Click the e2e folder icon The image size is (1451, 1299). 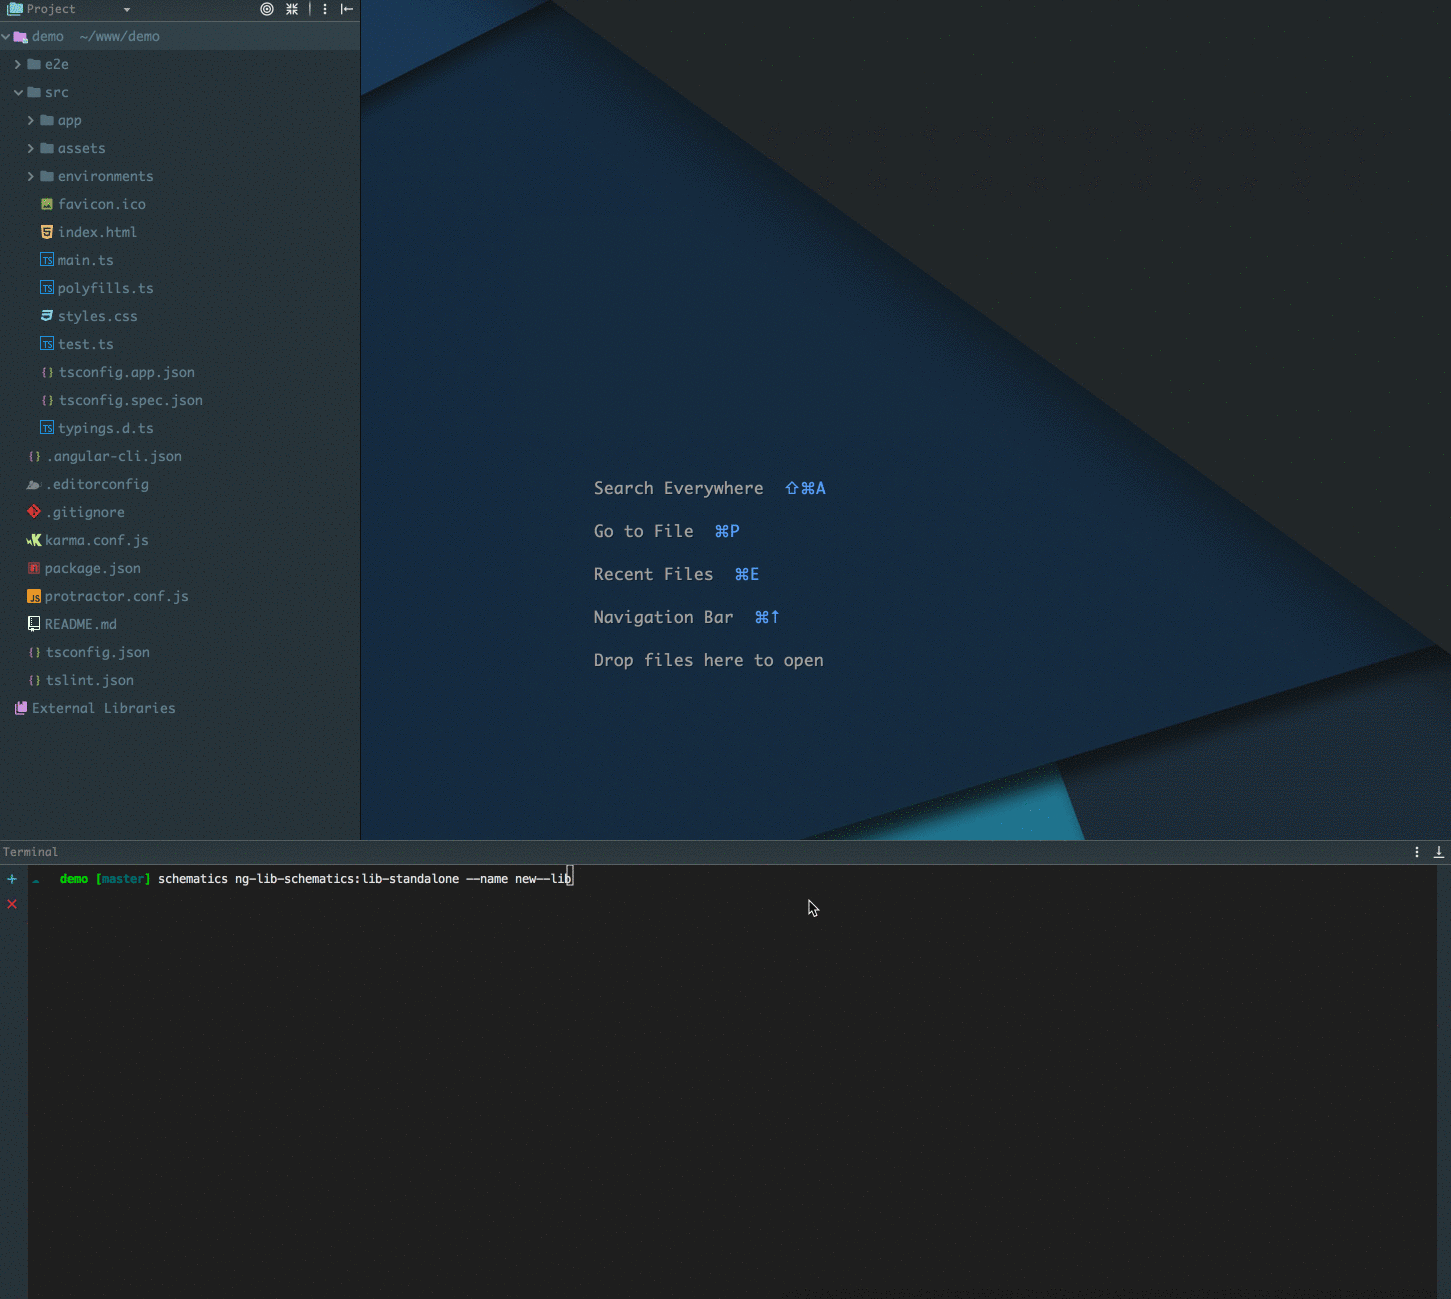coord(34,64)
